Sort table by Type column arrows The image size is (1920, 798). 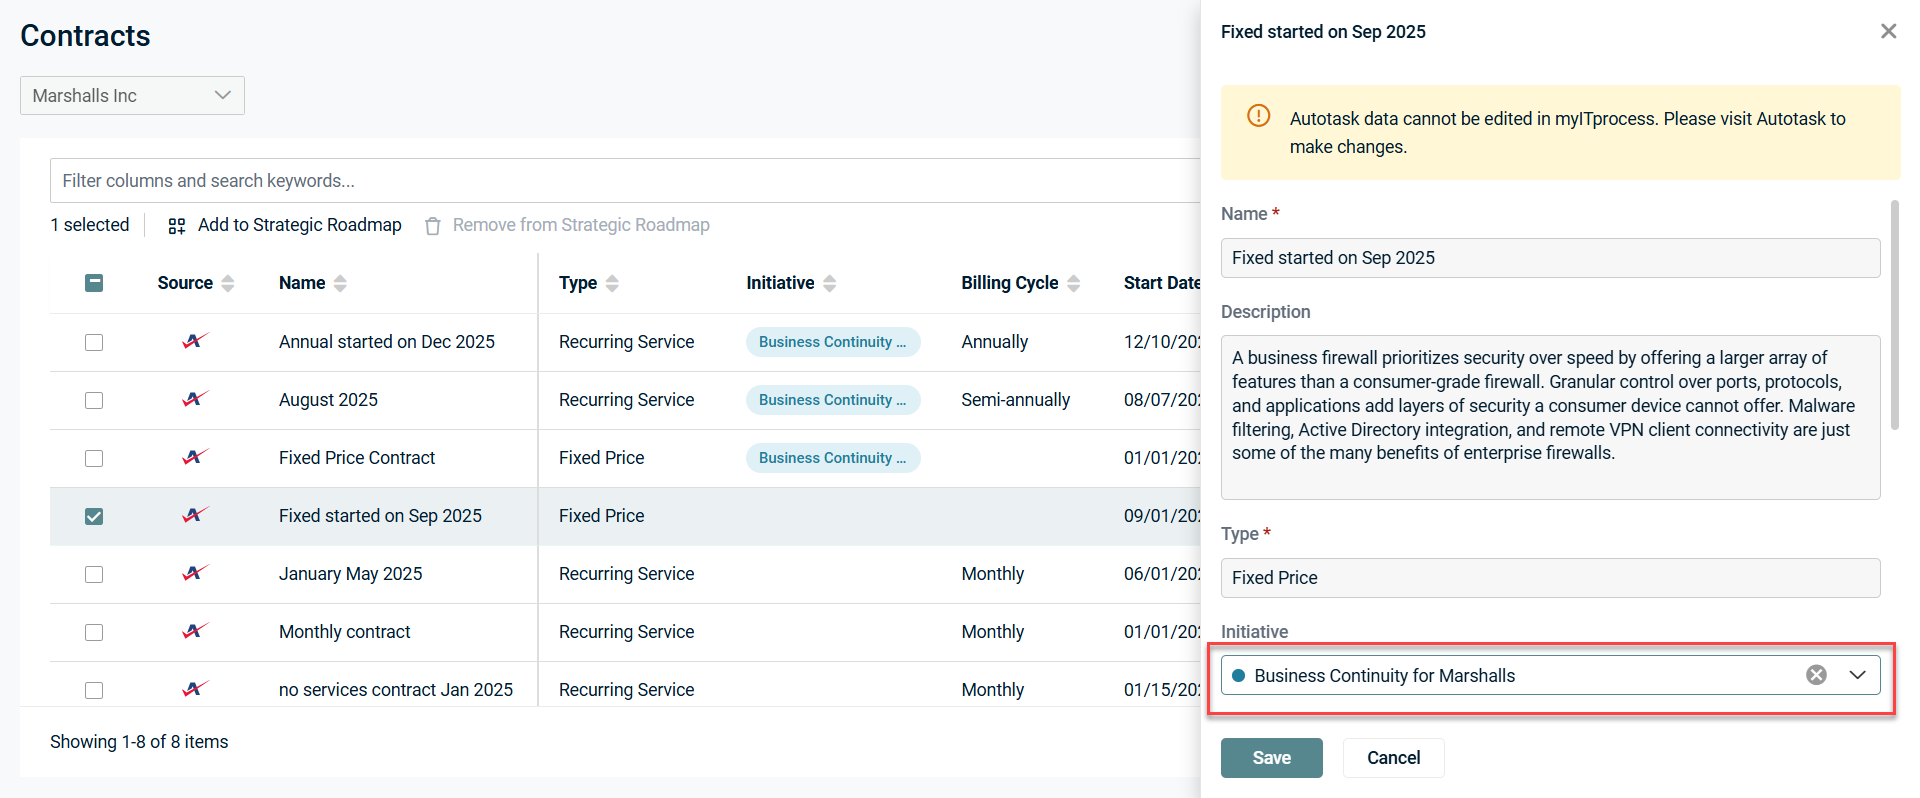612,283
